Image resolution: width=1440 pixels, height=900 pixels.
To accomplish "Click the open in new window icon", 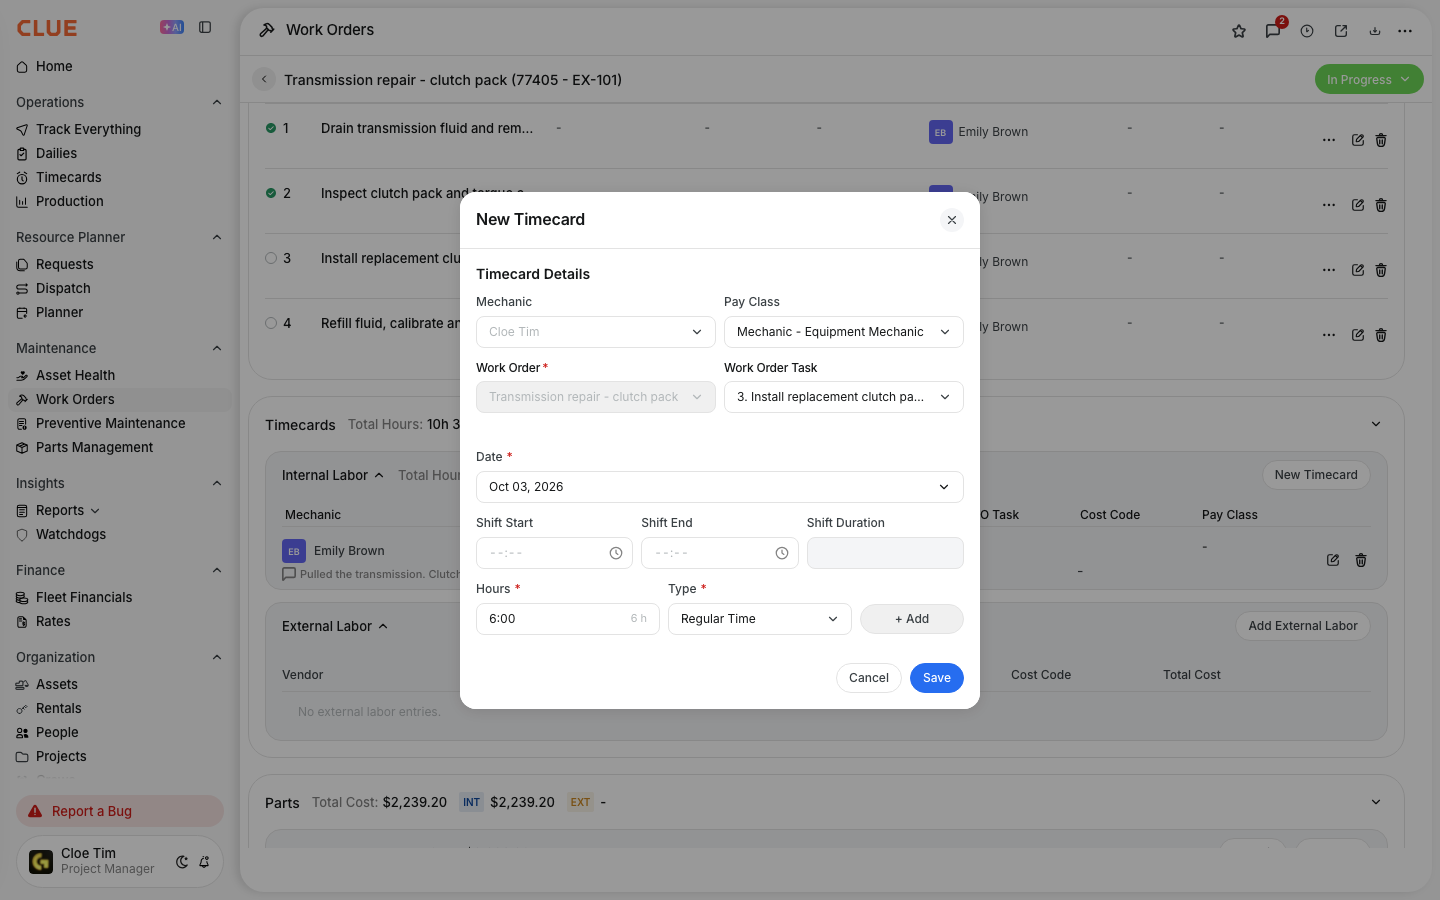I will tap(1341, 31).
